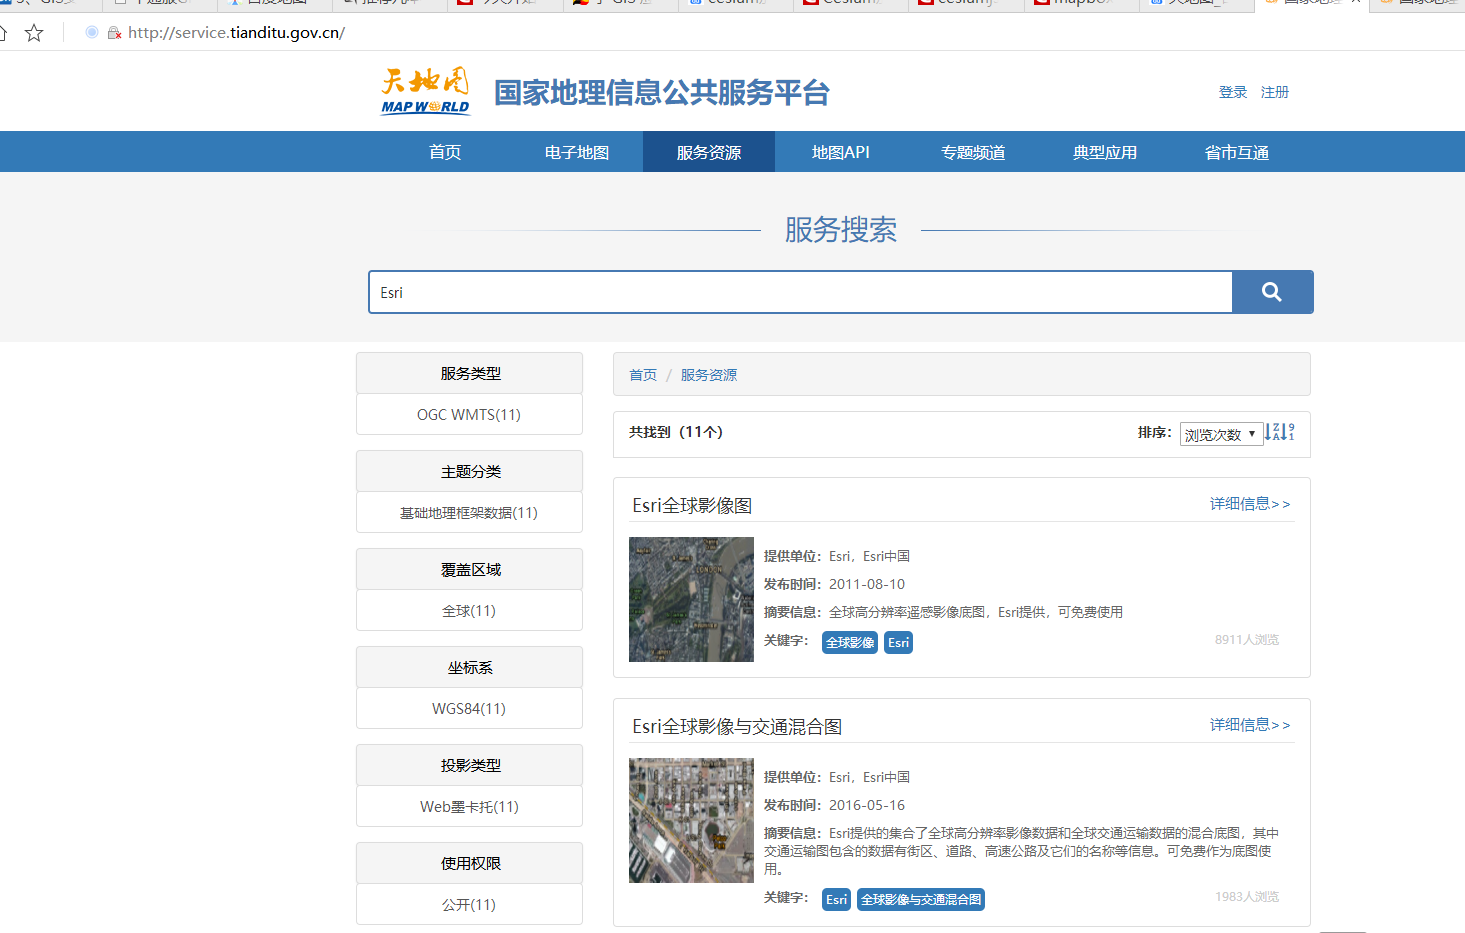Open 详细信息 for Esri全球影像与交通混合图
Viewport: 1465px width, 933px height.
click(x=1250, y=725)
